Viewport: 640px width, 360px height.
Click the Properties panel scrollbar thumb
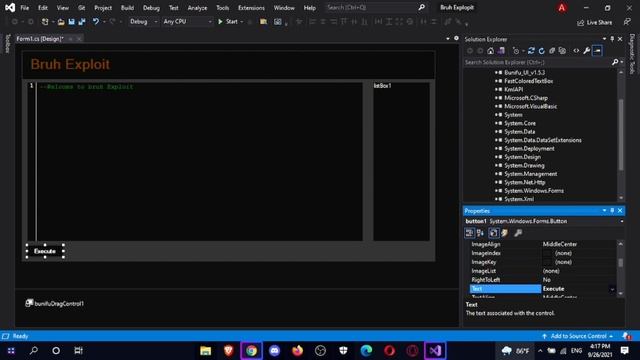pos(621,262)
